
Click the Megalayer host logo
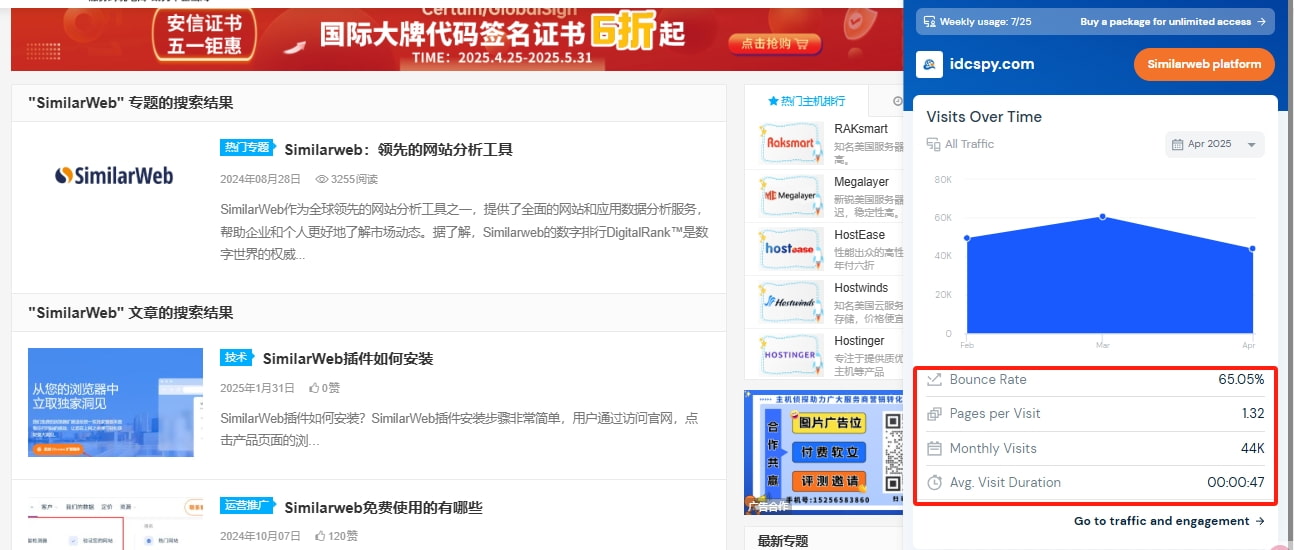pyautogui.click(x=791, y=196)
